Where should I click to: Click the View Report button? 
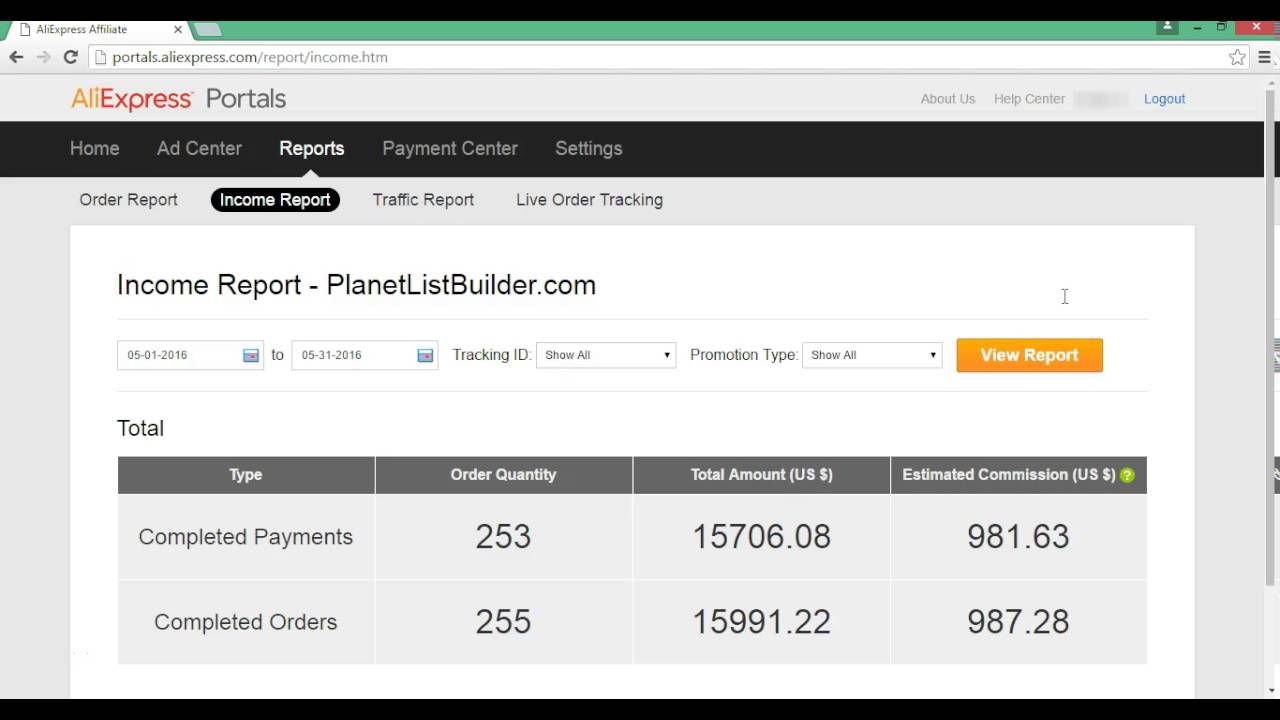point(1029,355)
